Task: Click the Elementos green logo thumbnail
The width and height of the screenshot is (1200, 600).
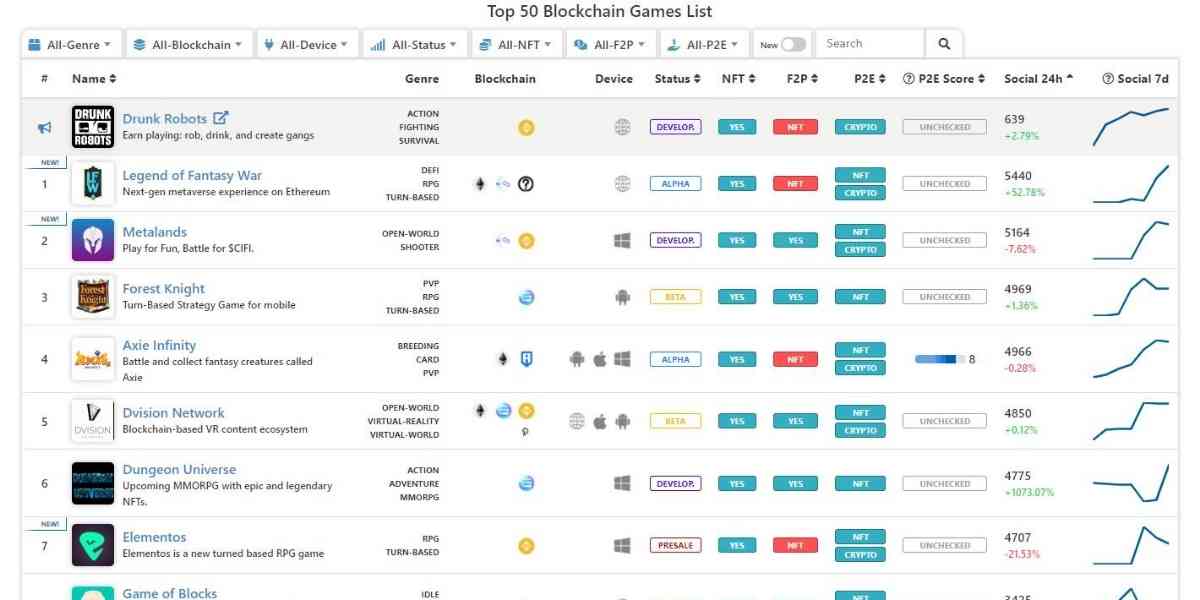Action: (x=93, y=546)
